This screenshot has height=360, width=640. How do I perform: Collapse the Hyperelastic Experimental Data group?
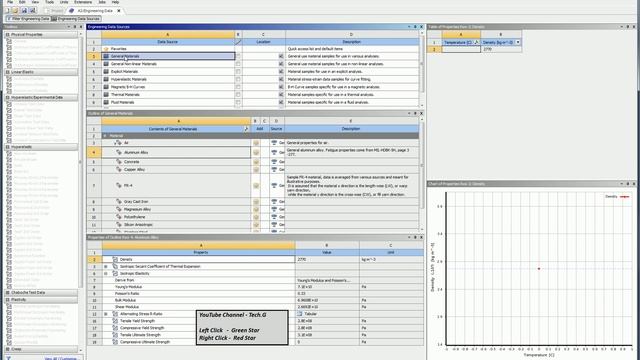click(7, 98)
